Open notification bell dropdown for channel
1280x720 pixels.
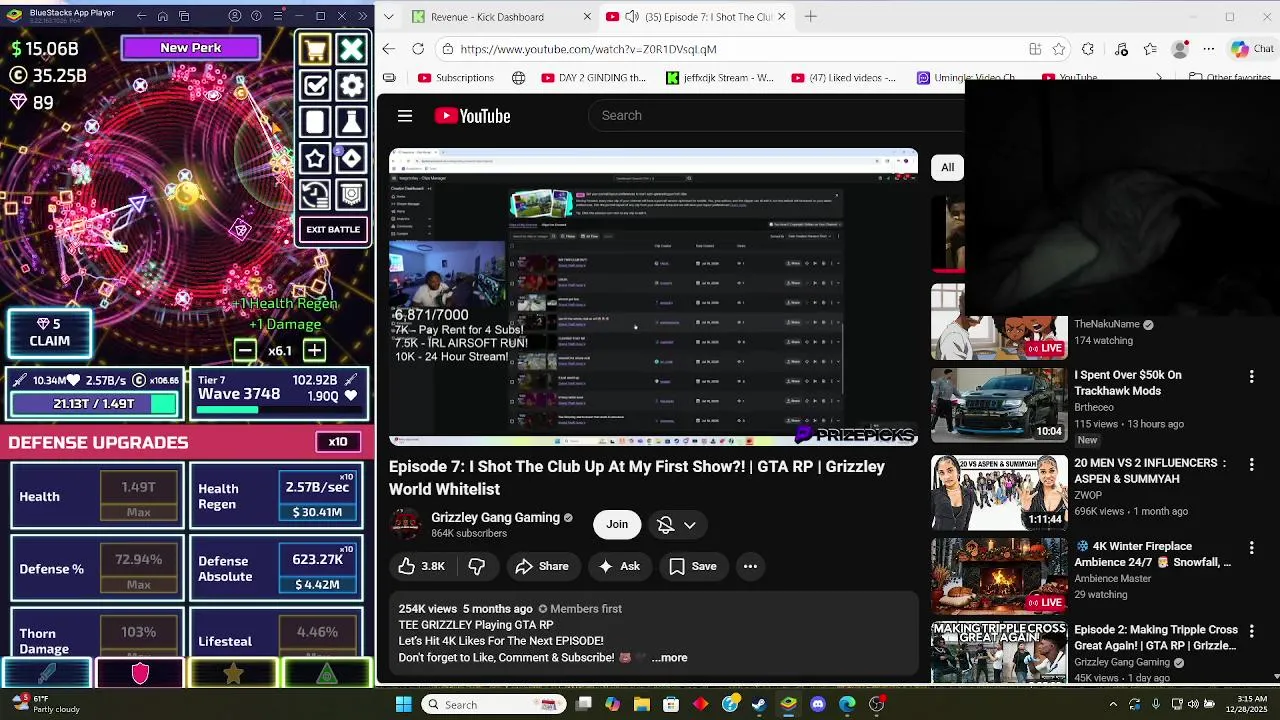pos(677,524)
